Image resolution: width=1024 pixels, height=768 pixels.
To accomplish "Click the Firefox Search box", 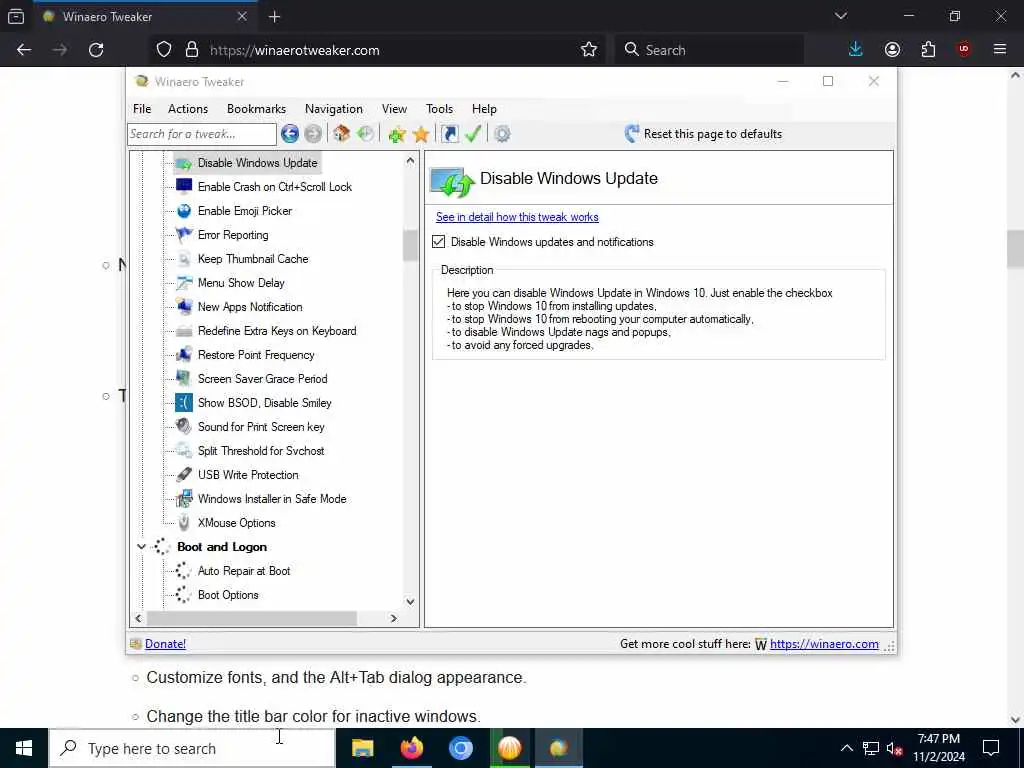I will point(709,50).
